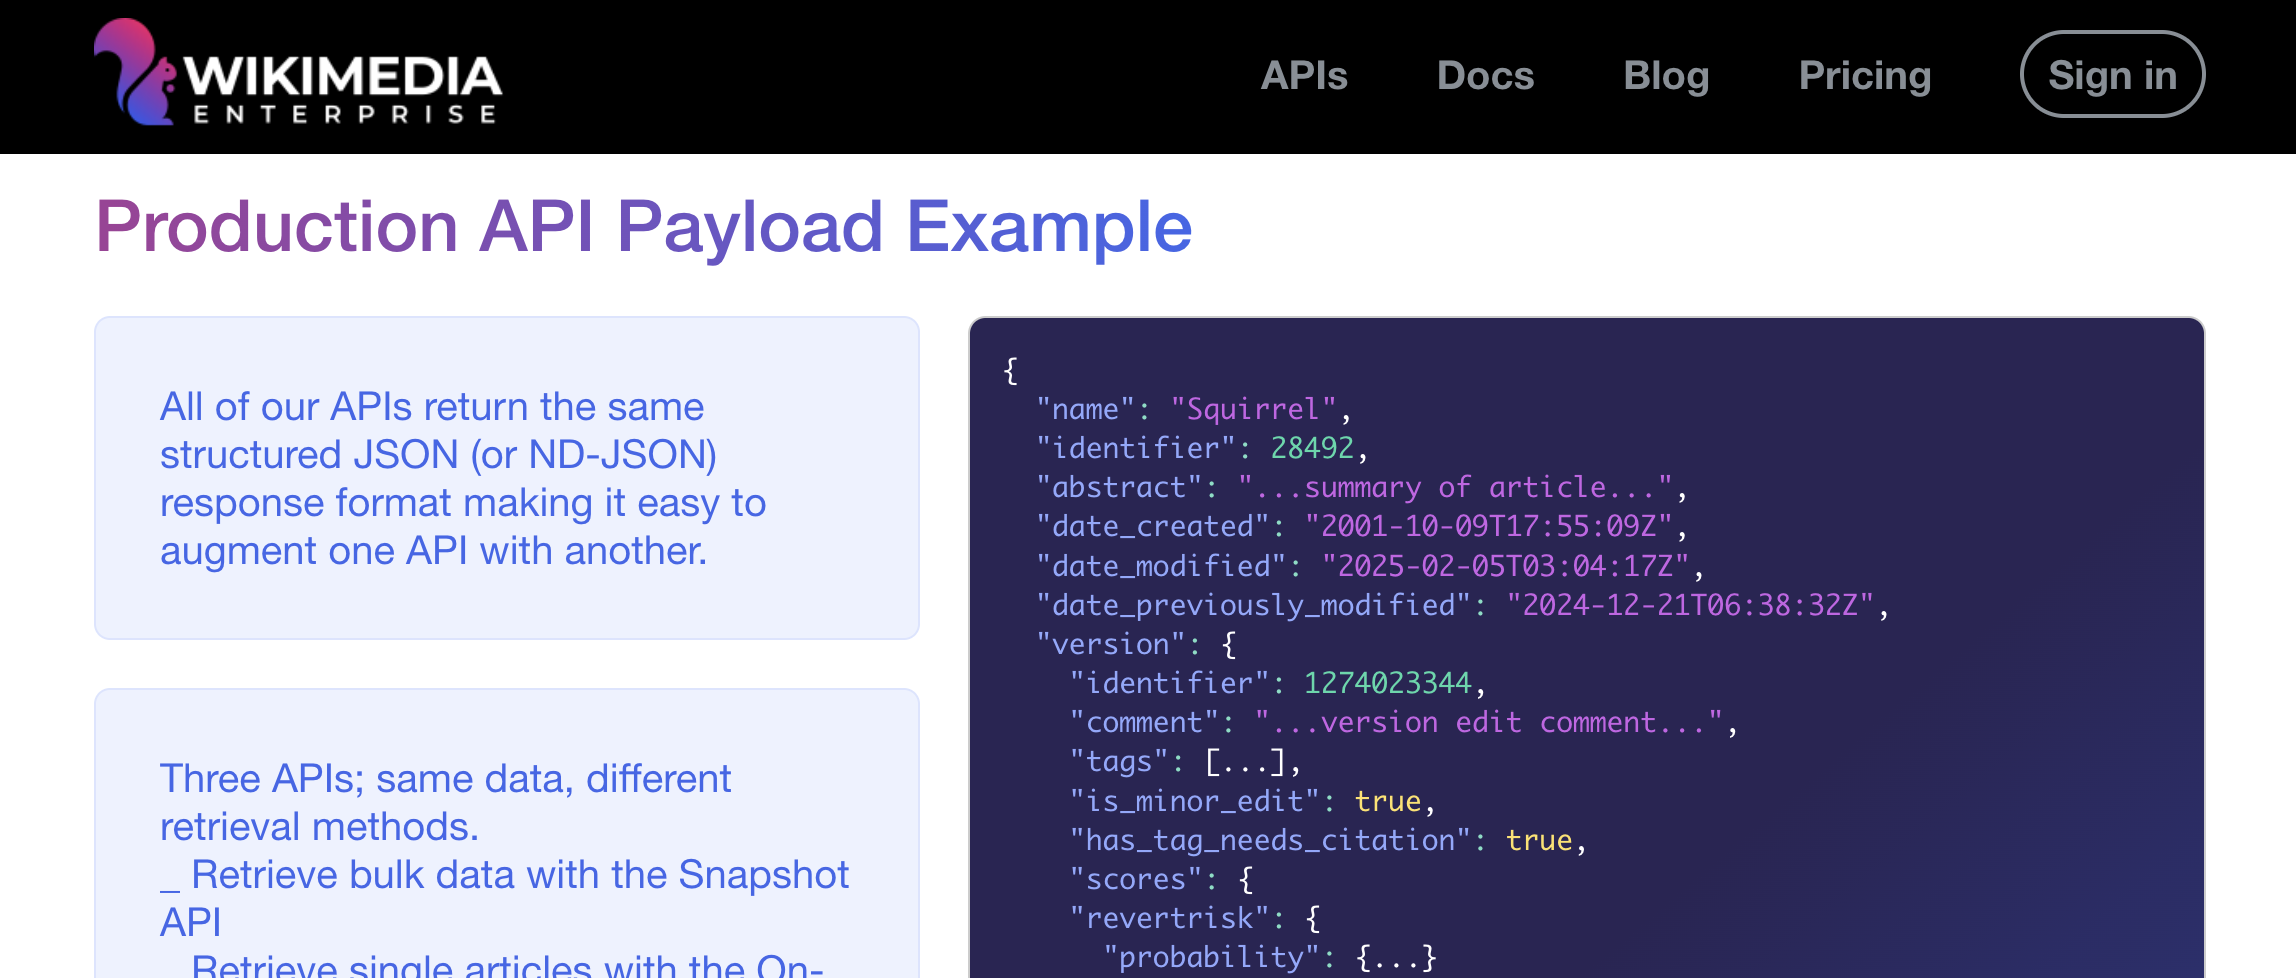Click the "revertrisk": { code line
The width and height of the screenshot is (2296, 978).
[1195, 918]
